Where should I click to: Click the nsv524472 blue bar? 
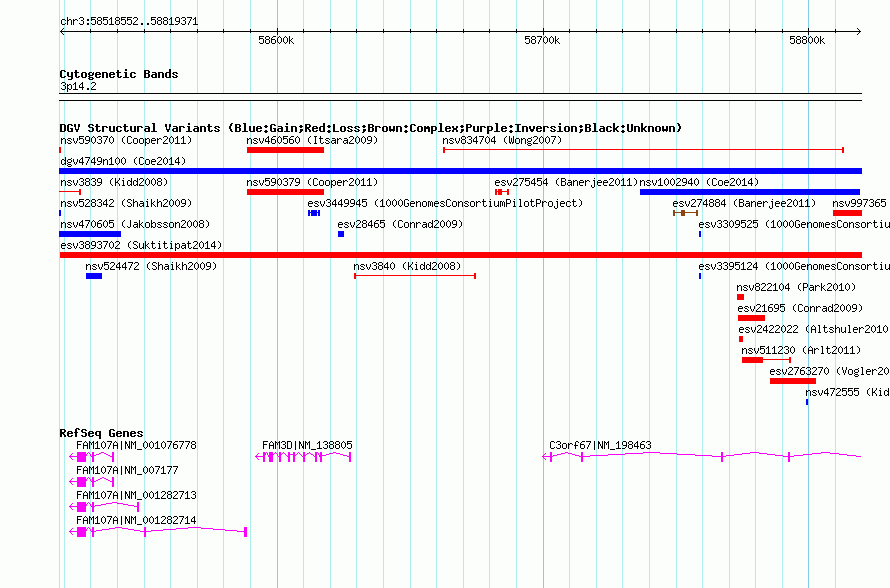pos(94,276)
